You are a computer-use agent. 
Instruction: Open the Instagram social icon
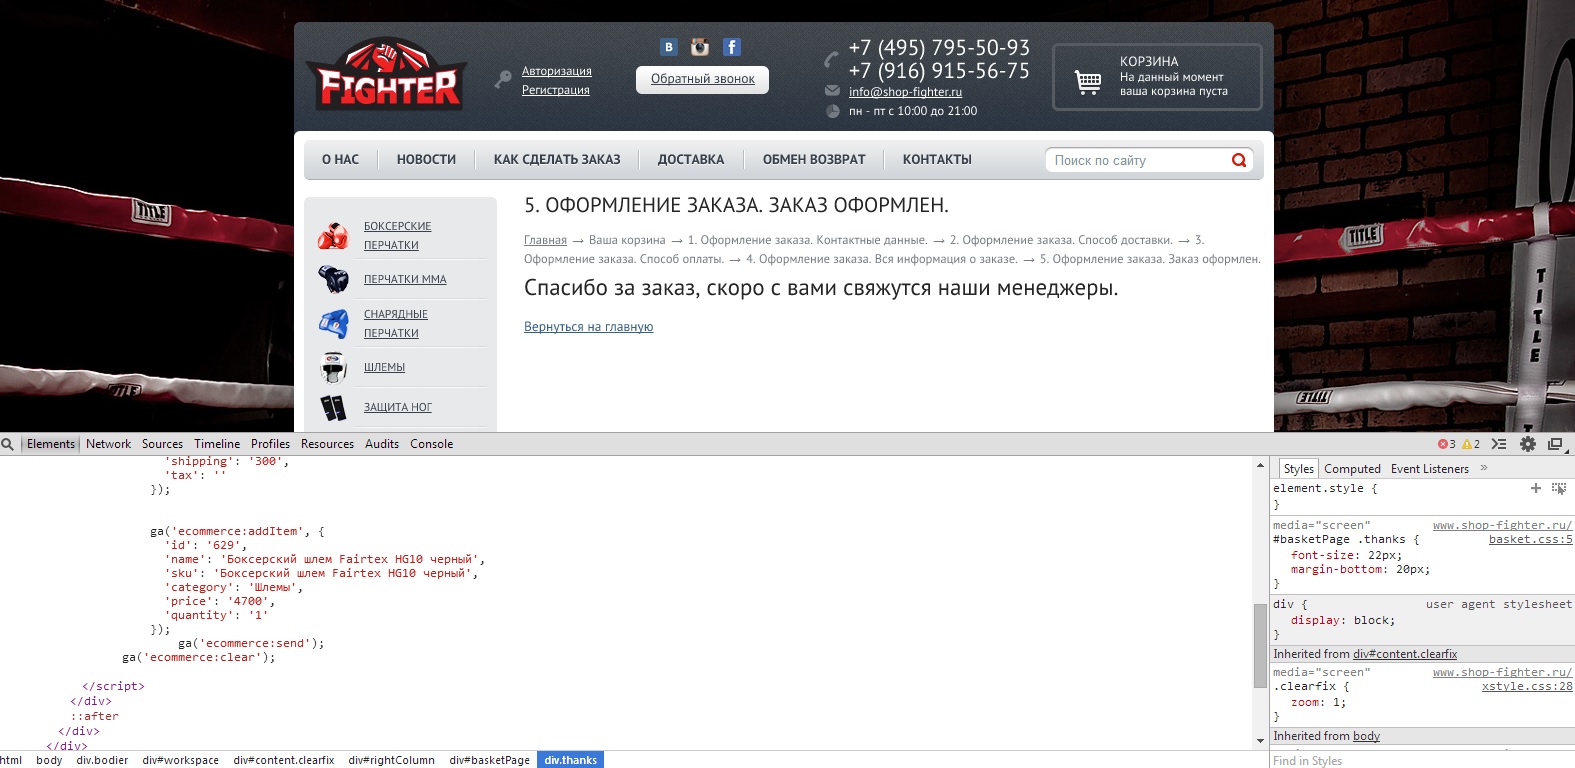[x=700, y=47]
